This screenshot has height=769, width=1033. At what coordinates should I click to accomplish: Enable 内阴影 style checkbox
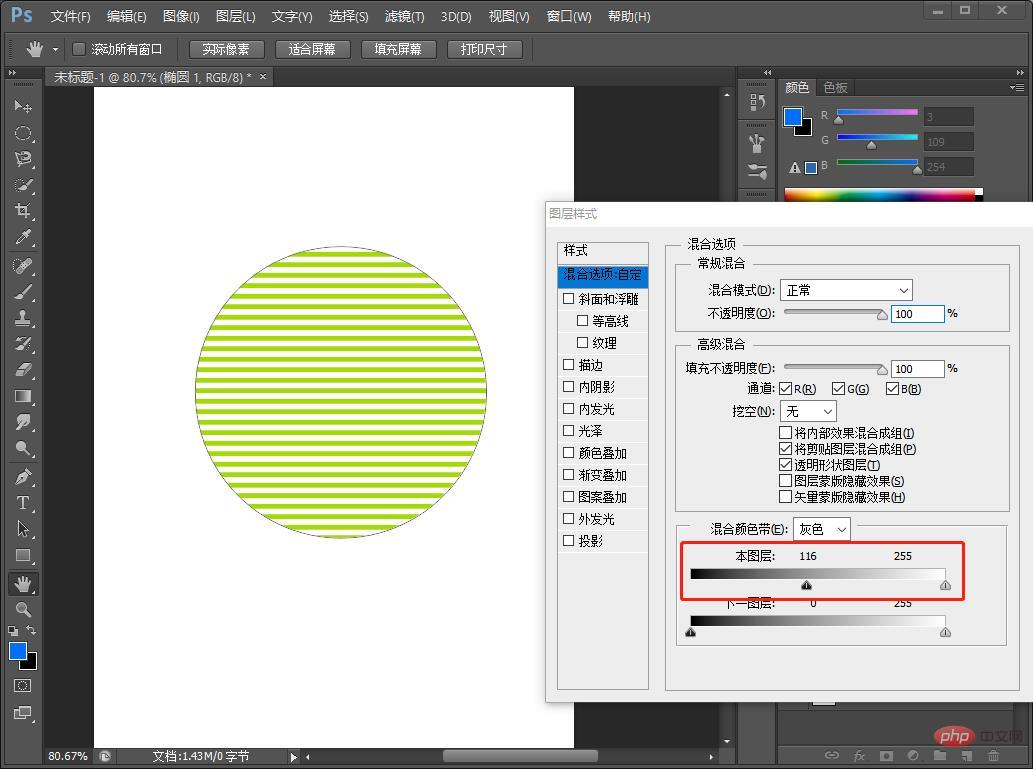(569, 386)
